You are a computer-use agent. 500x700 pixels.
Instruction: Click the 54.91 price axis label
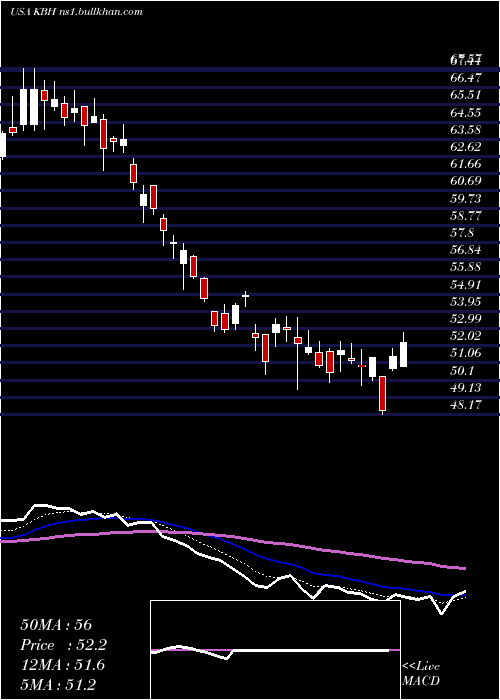pyautogui.click(x=466, y=285)
